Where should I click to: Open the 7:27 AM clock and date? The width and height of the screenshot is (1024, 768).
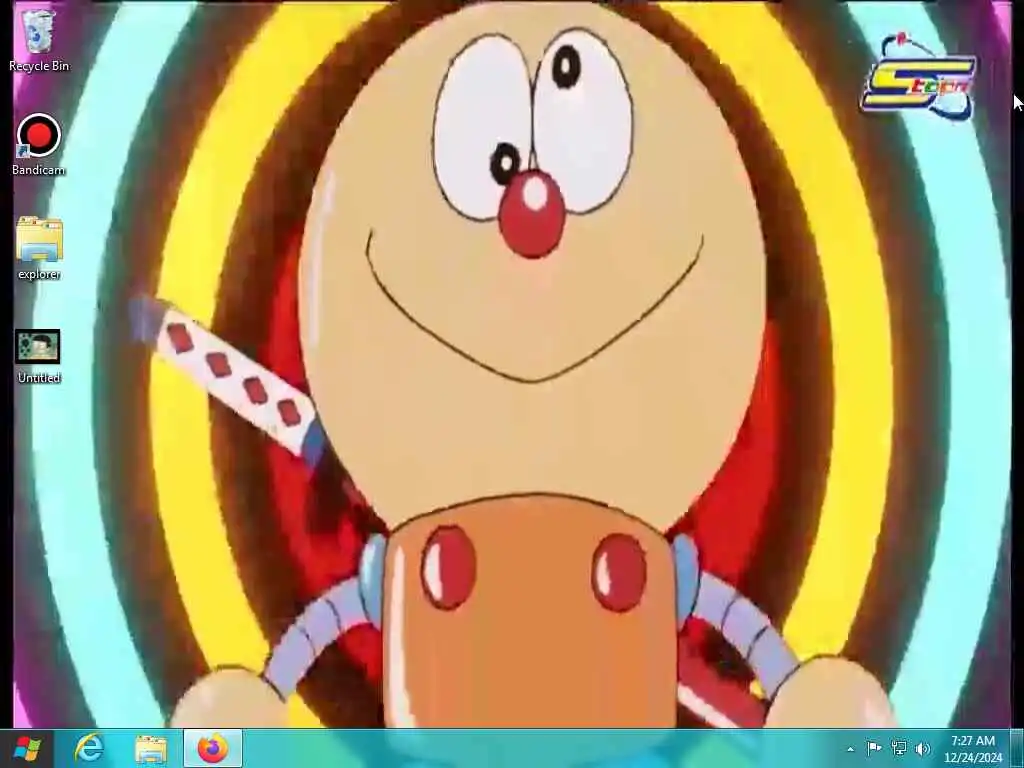(972, 749)
